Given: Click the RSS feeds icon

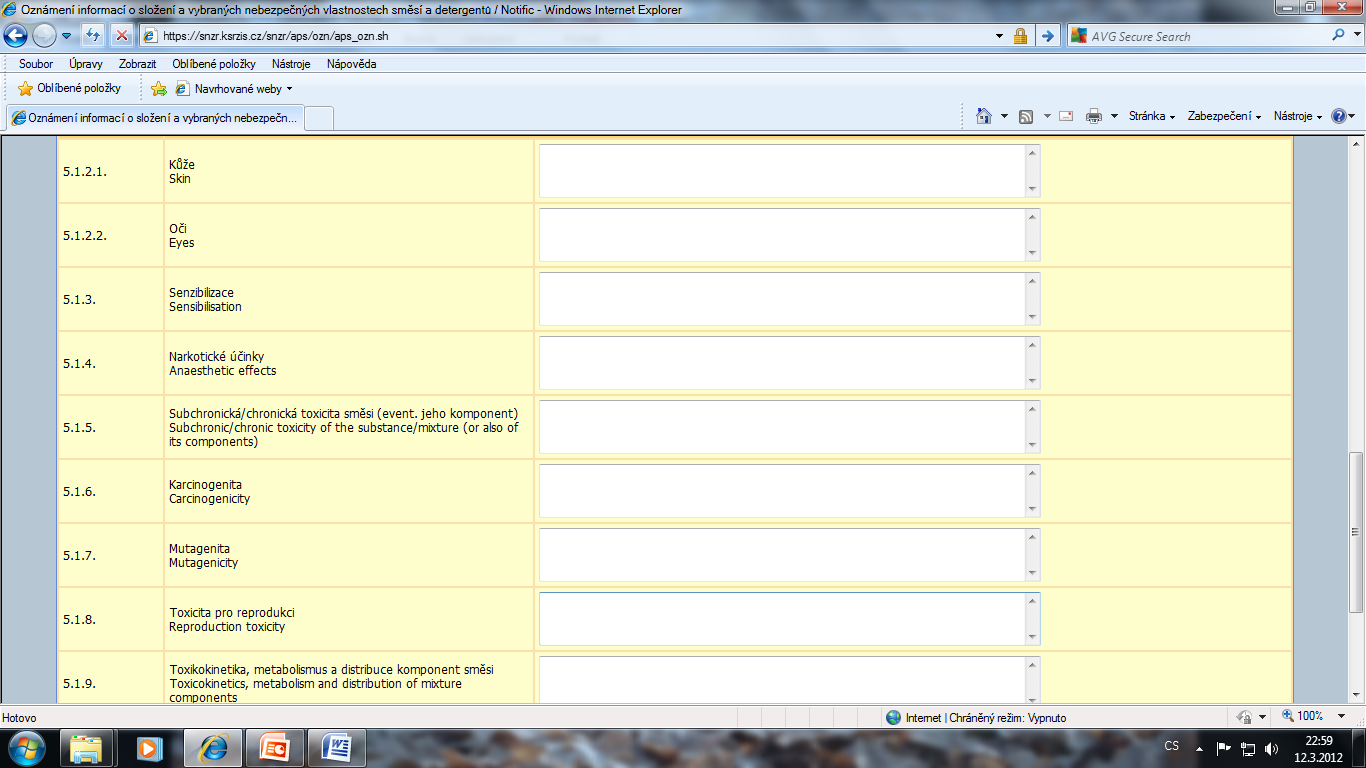Looking at the screenshot, I should (x=1026, y=116).
